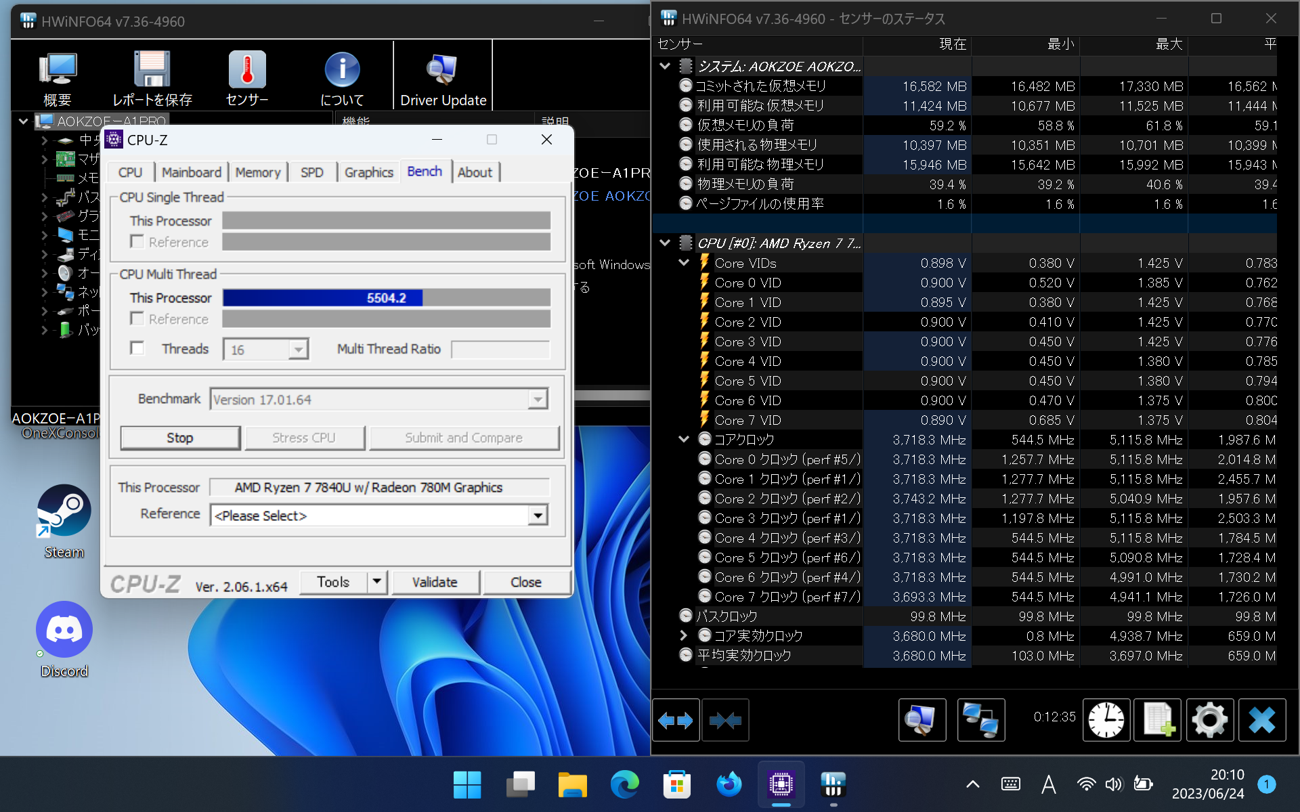Collapse the CPU [#0] AMD Ryzen group
The image size is (1300, 812).
pyautogui.click(x=665, y=243)
